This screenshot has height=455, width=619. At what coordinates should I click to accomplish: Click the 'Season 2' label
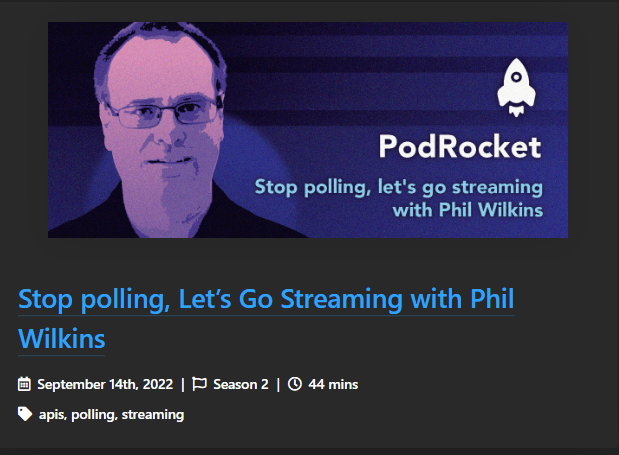coord(241,384)
